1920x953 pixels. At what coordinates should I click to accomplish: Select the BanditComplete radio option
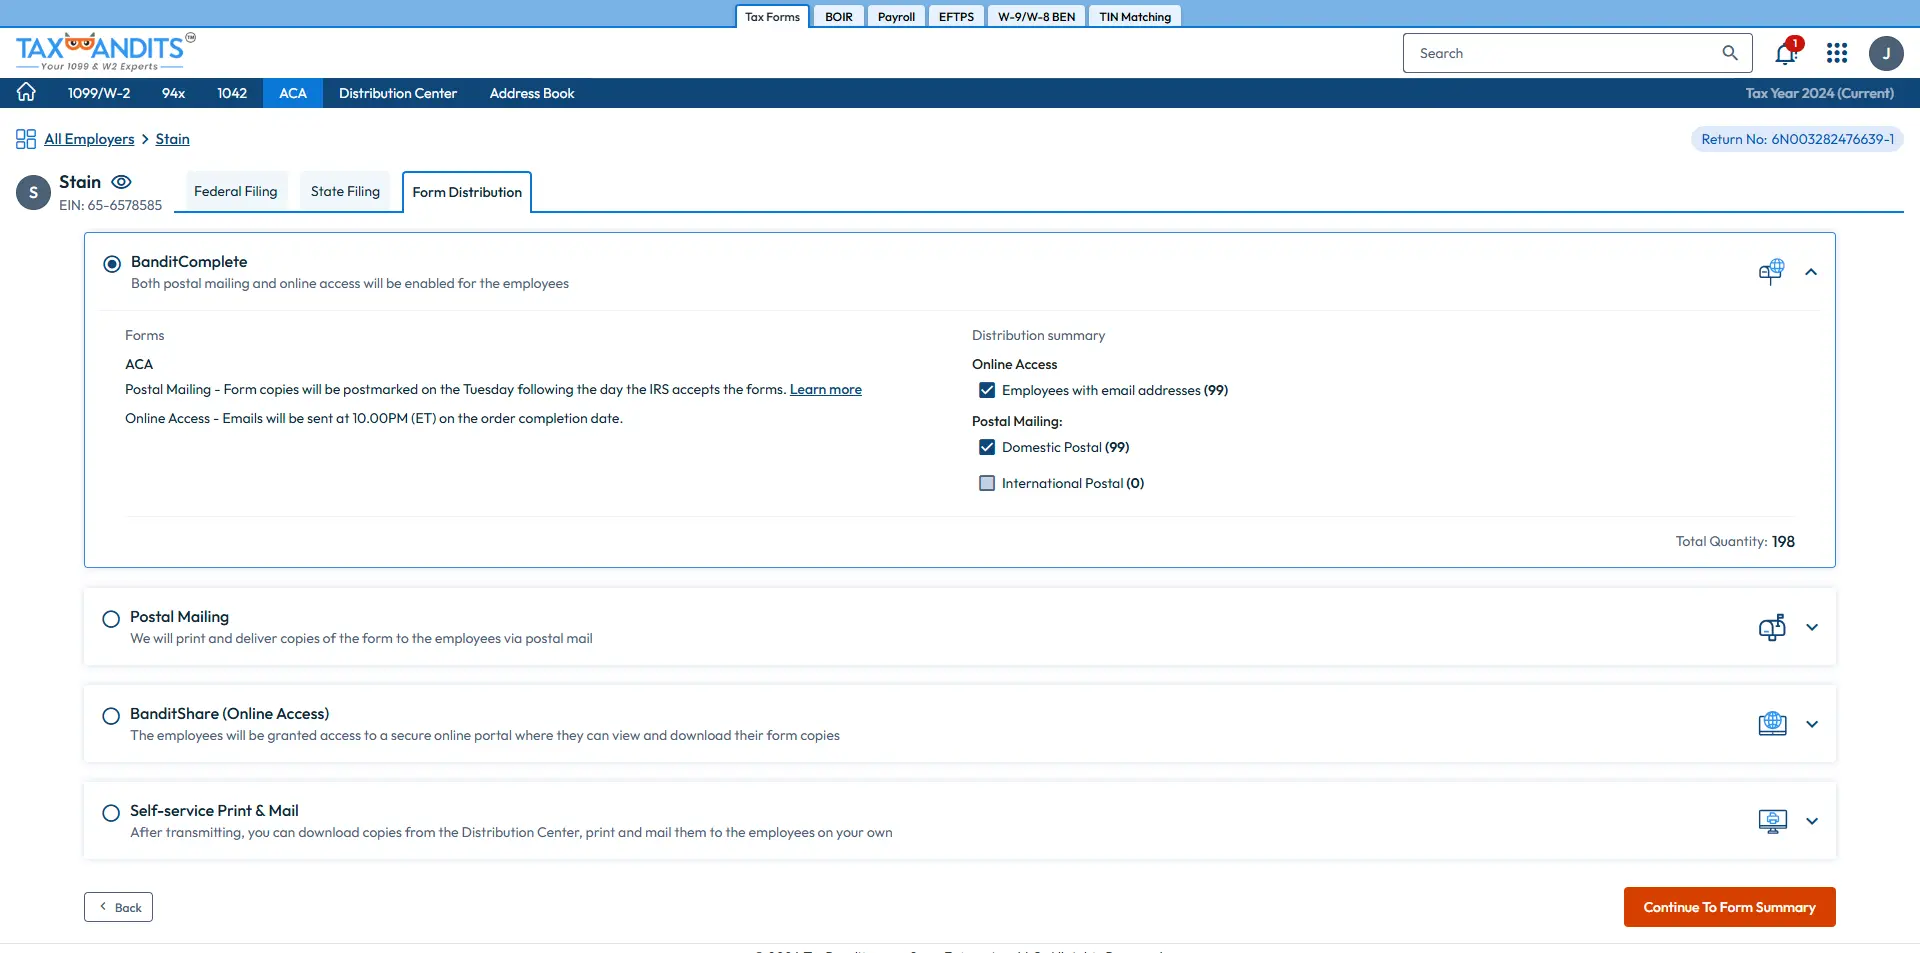coord(112,264)
